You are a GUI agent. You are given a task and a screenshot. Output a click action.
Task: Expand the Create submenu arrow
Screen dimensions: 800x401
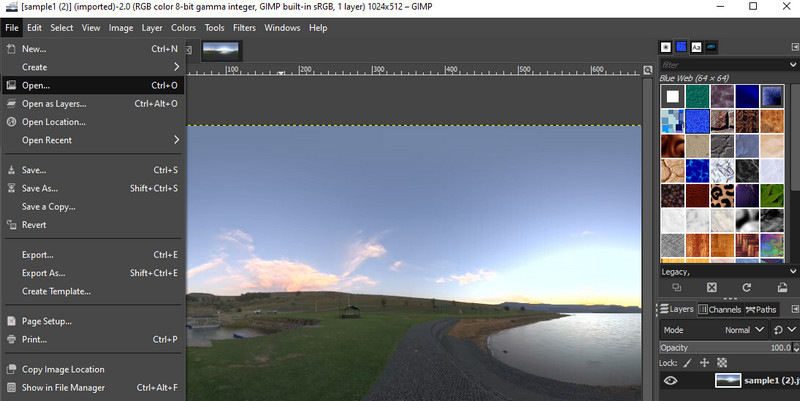(x=176, y=67)
